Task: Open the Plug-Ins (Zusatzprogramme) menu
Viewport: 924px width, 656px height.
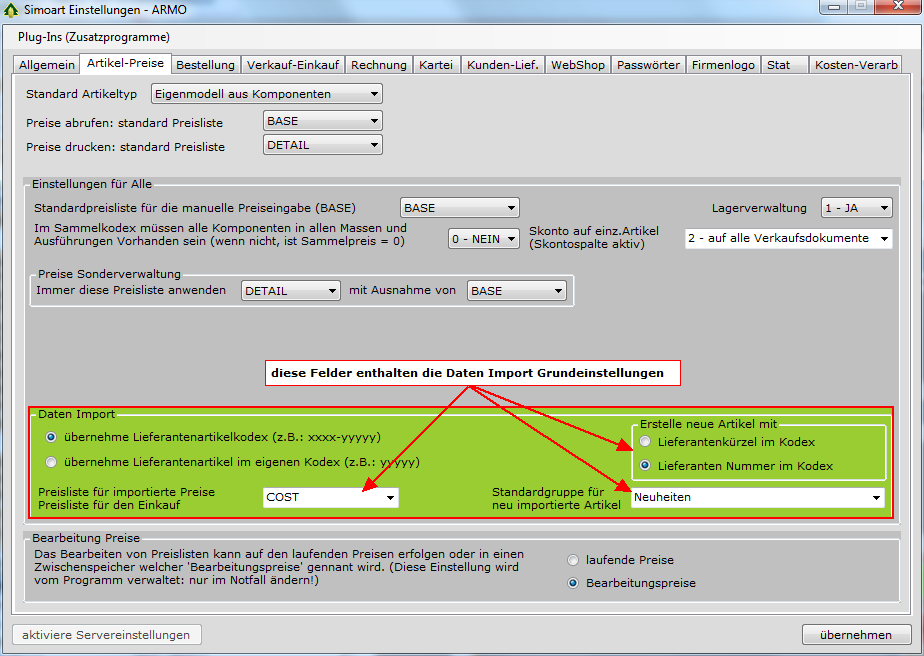Action: point(93,37)
